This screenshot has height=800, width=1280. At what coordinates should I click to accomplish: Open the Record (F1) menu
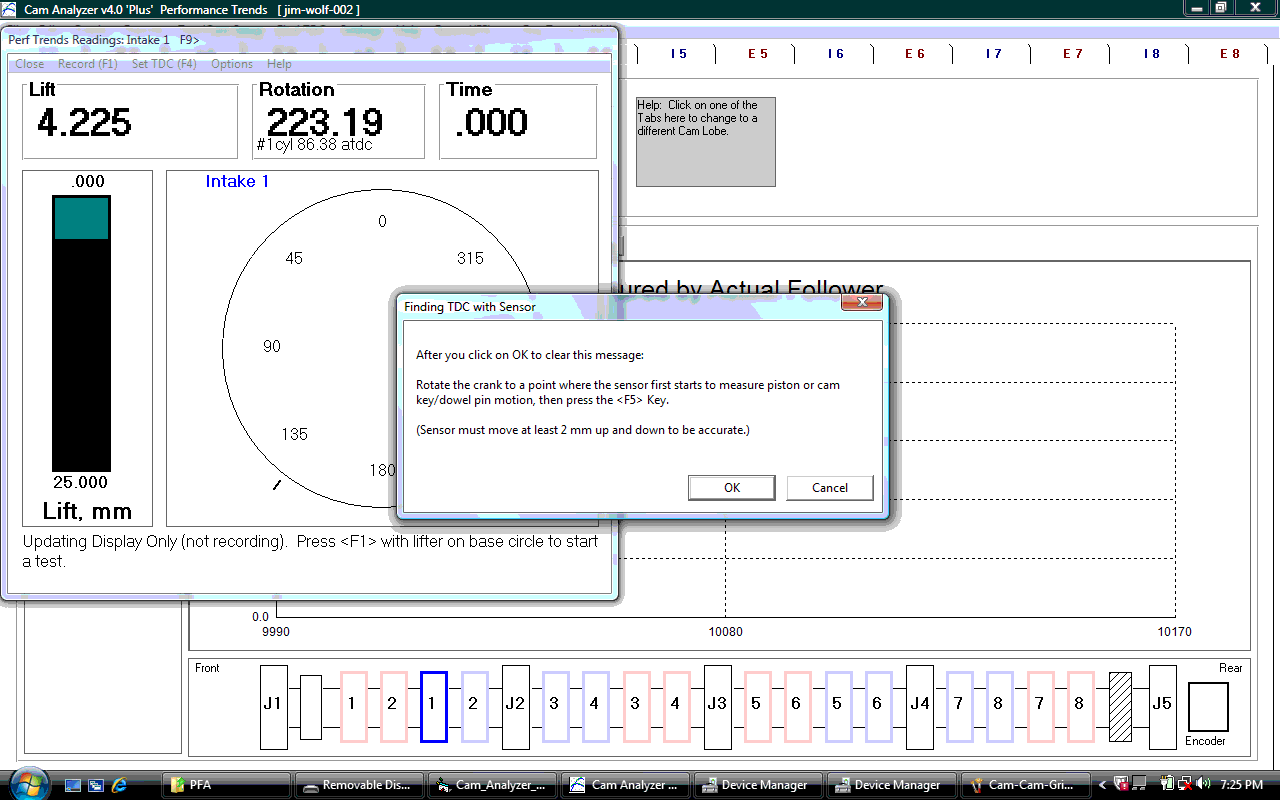[x=88, y=64]
